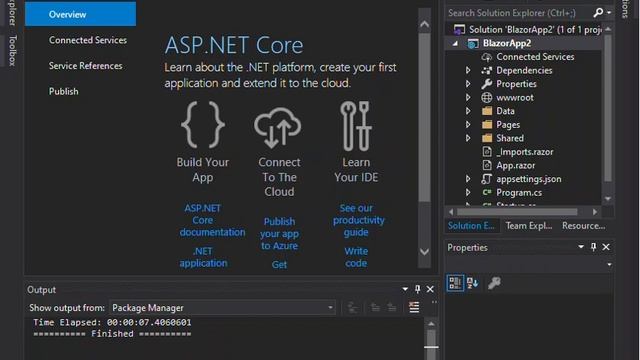640x360 pixels.
Task: Click the BlazorApp2 project icon
Action: 473,43
